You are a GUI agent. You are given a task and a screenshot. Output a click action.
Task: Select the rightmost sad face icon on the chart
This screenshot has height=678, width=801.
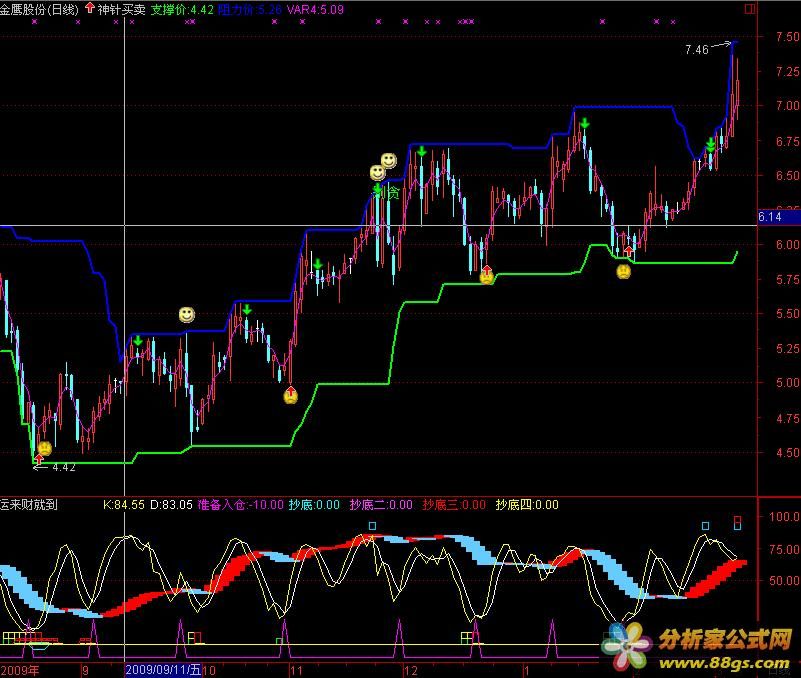[624, 271]
